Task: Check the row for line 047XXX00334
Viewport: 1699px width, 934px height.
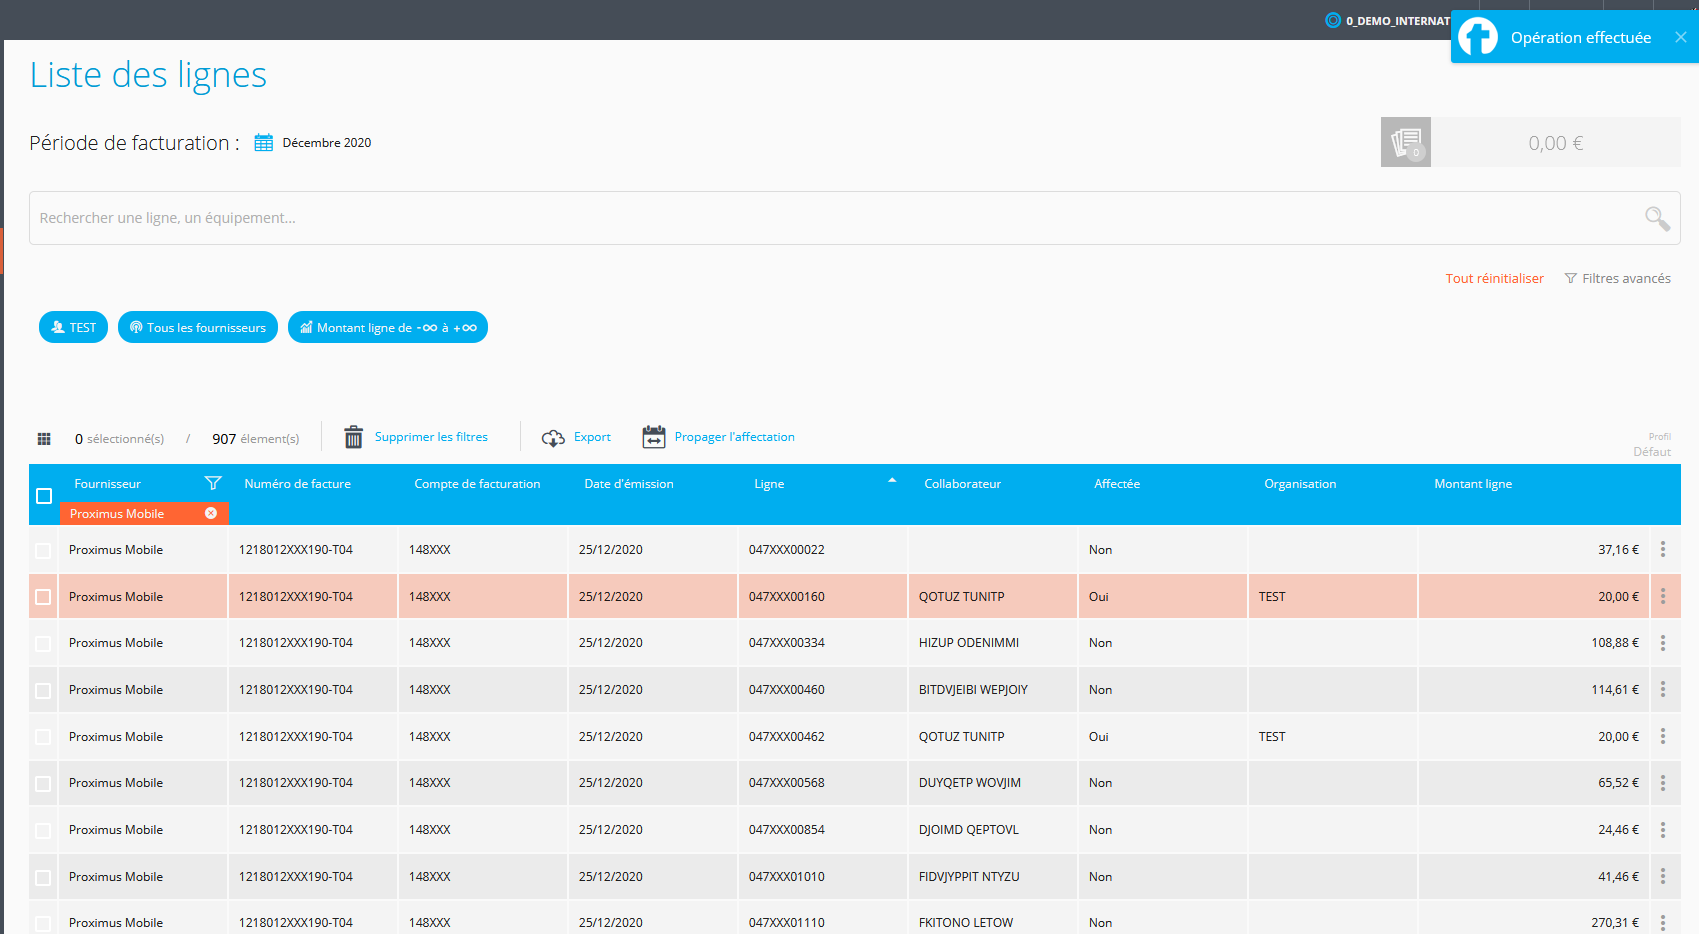Action: coord(43,644)
